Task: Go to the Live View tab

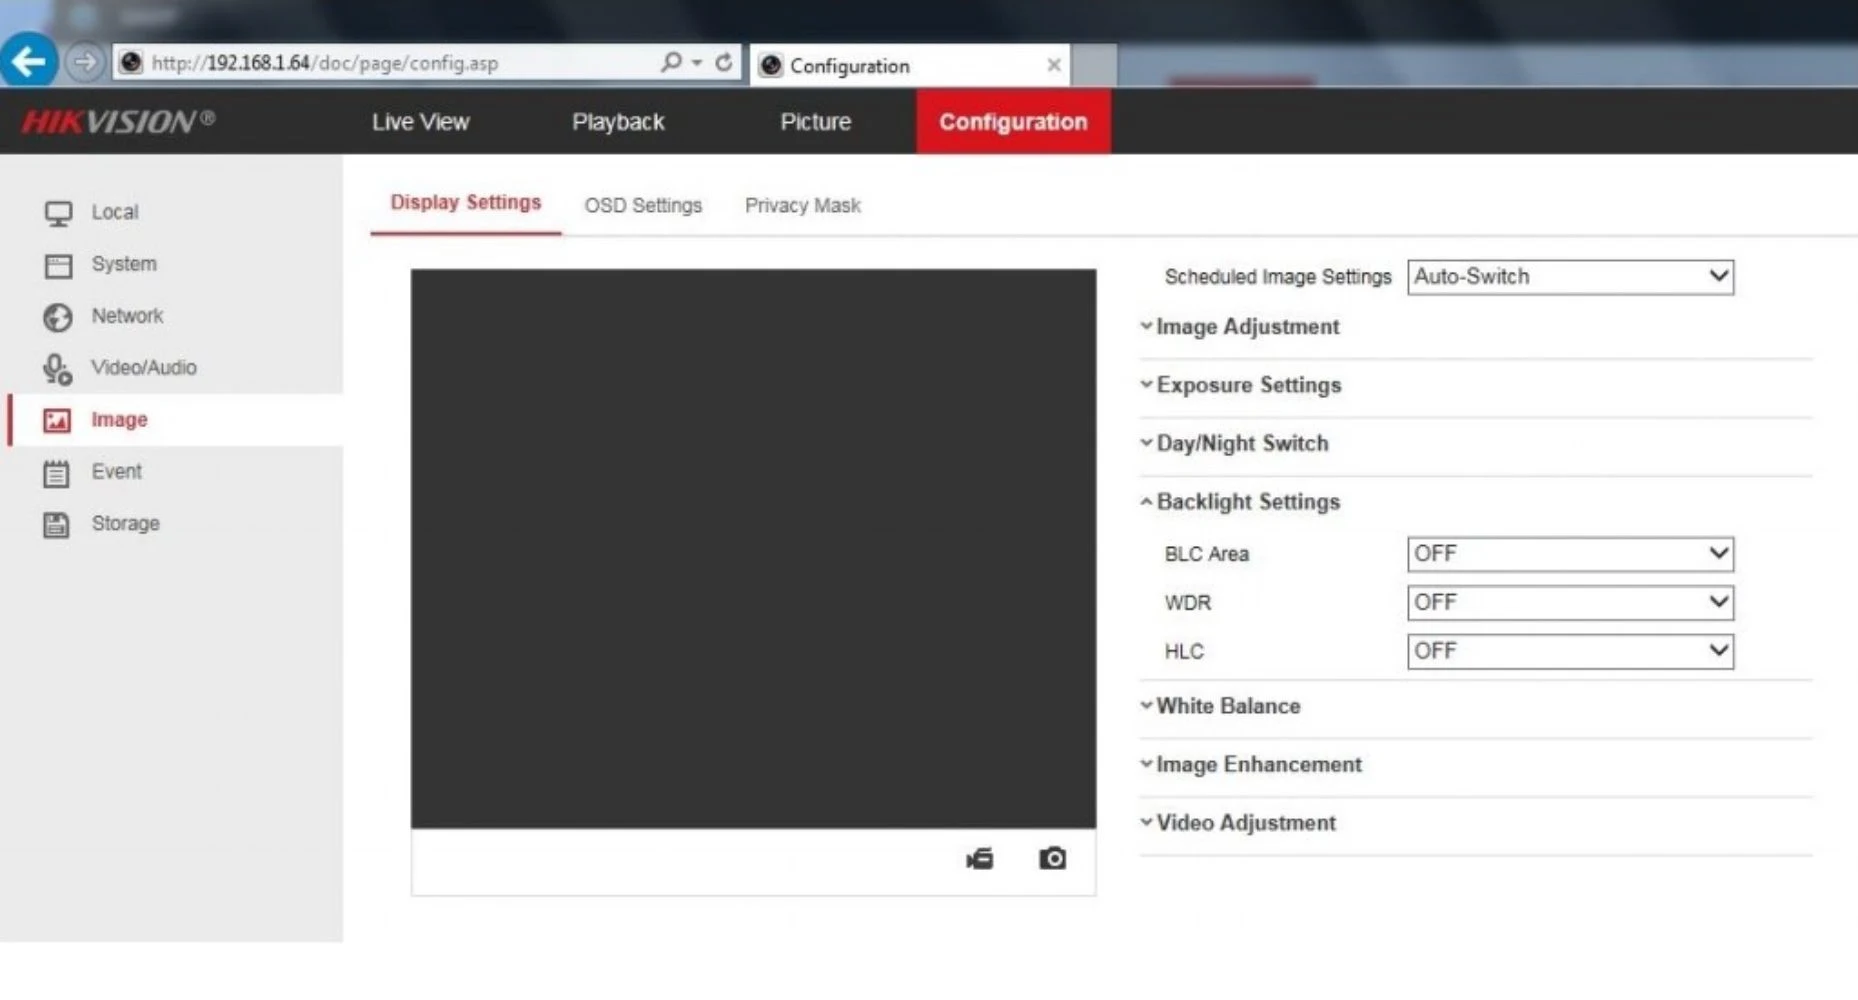Action: coord(420,122)
